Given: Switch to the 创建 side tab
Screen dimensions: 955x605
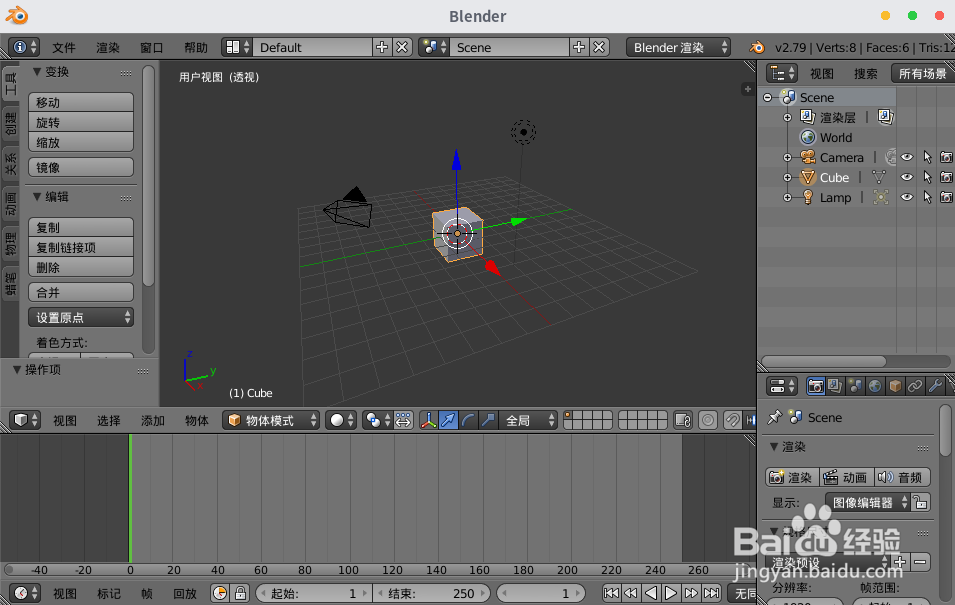Looking at the screenshot, I should click(x=10, y=124).
